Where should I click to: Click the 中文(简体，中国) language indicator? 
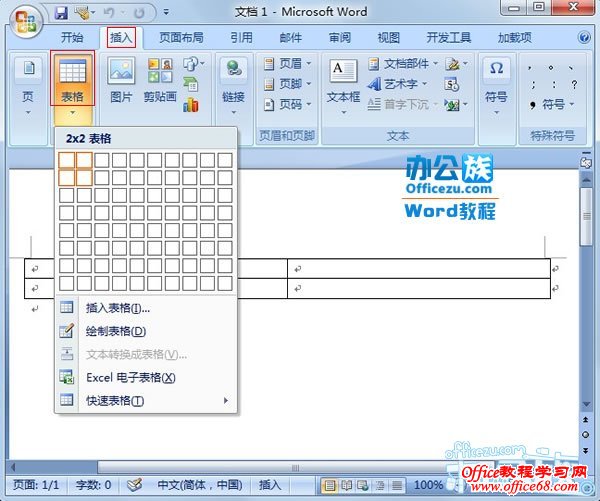coord(200,485)
